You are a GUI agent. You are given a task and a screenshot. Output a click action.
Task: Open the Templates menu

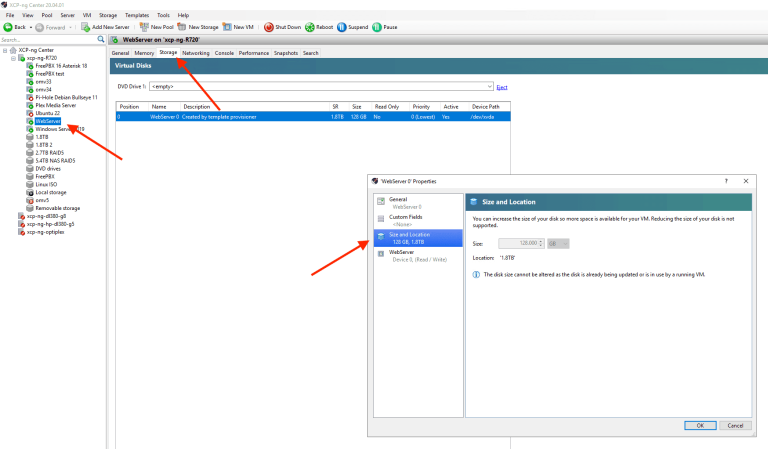point(137,16)
